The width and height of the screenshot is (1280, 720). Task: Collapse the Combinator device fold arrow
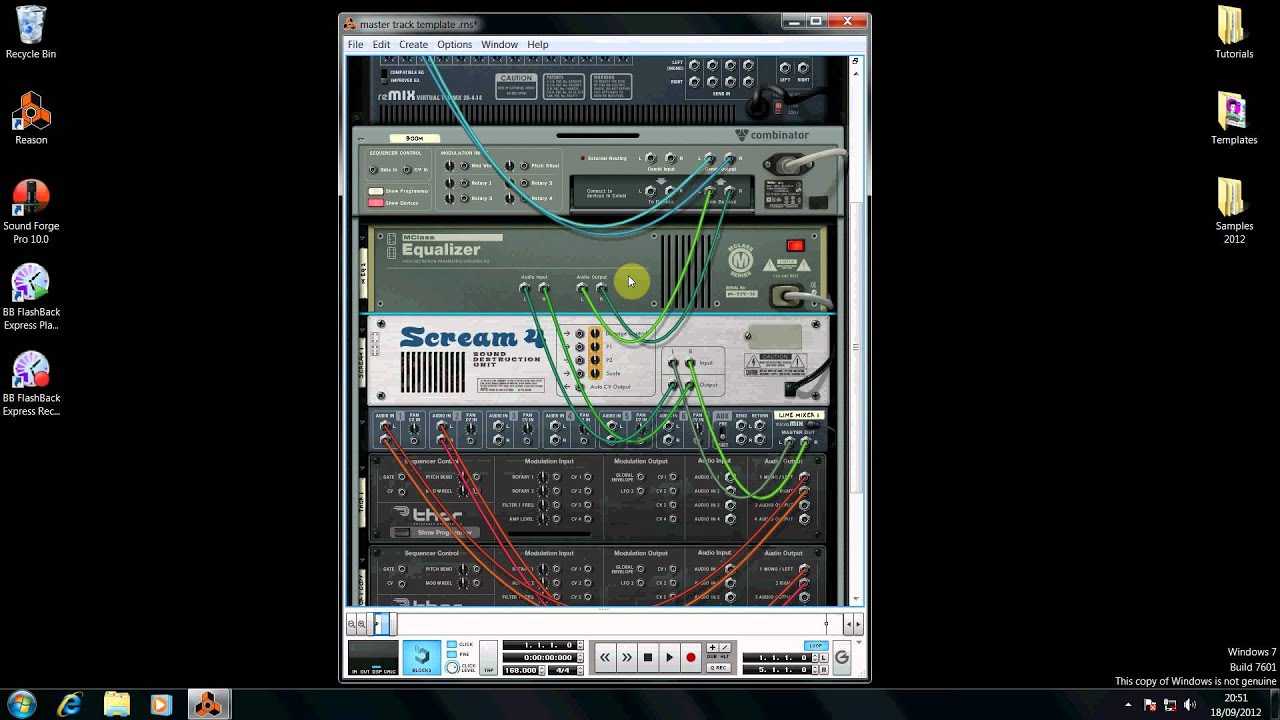(361, 139)
